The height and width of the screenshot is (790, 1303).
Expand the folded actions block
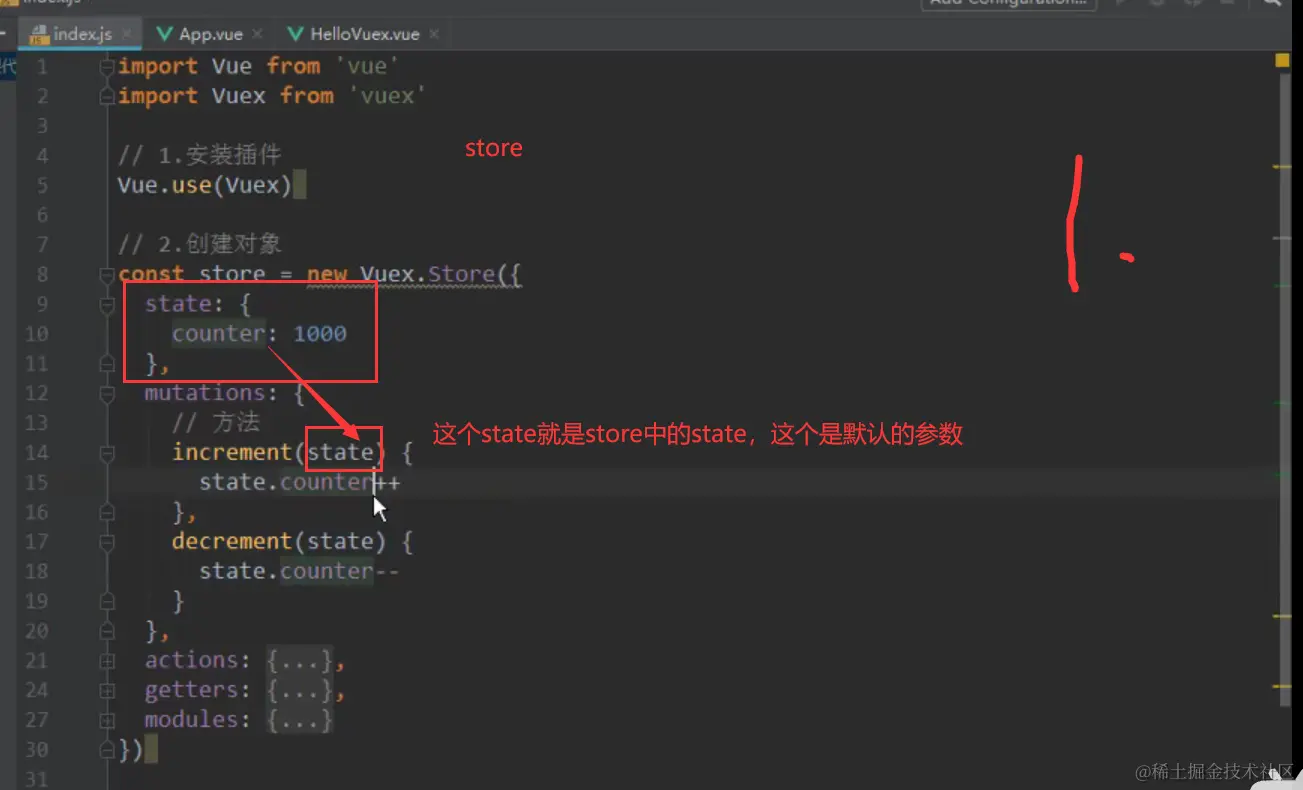pyautogui.click(x=108, y=661)
